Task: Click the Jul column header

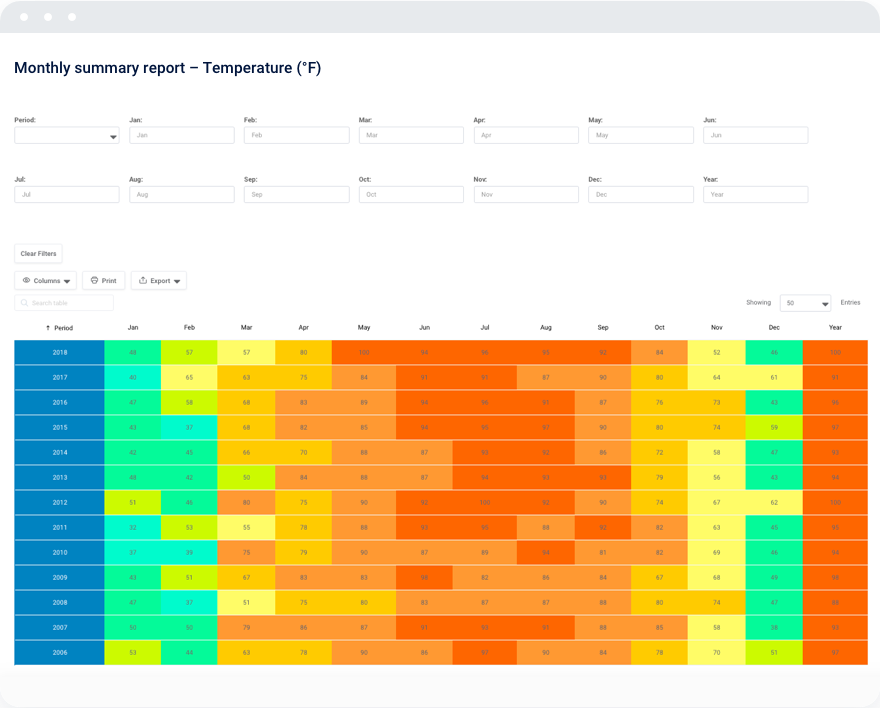Action: tap(485, 328)
